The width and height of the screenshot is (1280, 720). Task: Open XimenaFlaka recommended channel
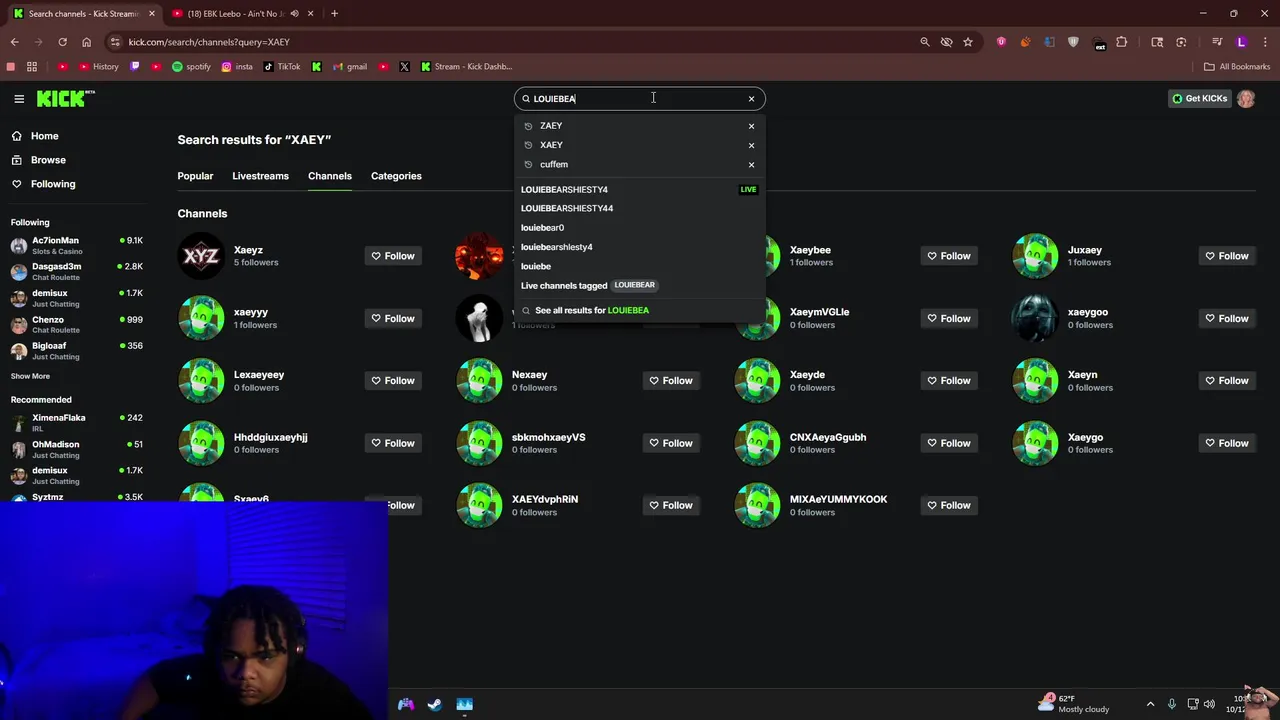(76, 423)
